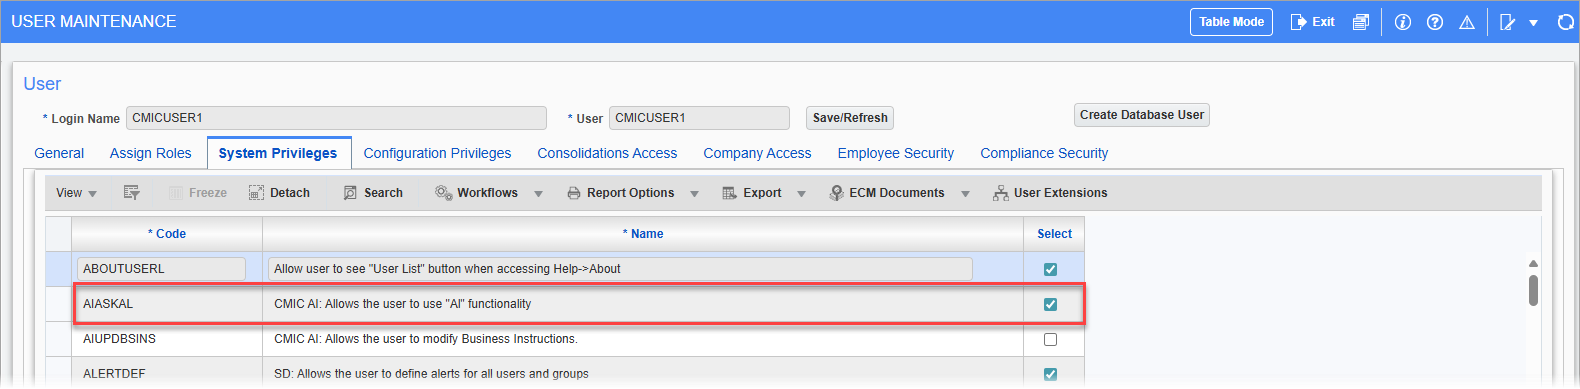Uncheck Select box for ABOUTUSERL row
1580x389 pixels.
(x=1050, y=269)
